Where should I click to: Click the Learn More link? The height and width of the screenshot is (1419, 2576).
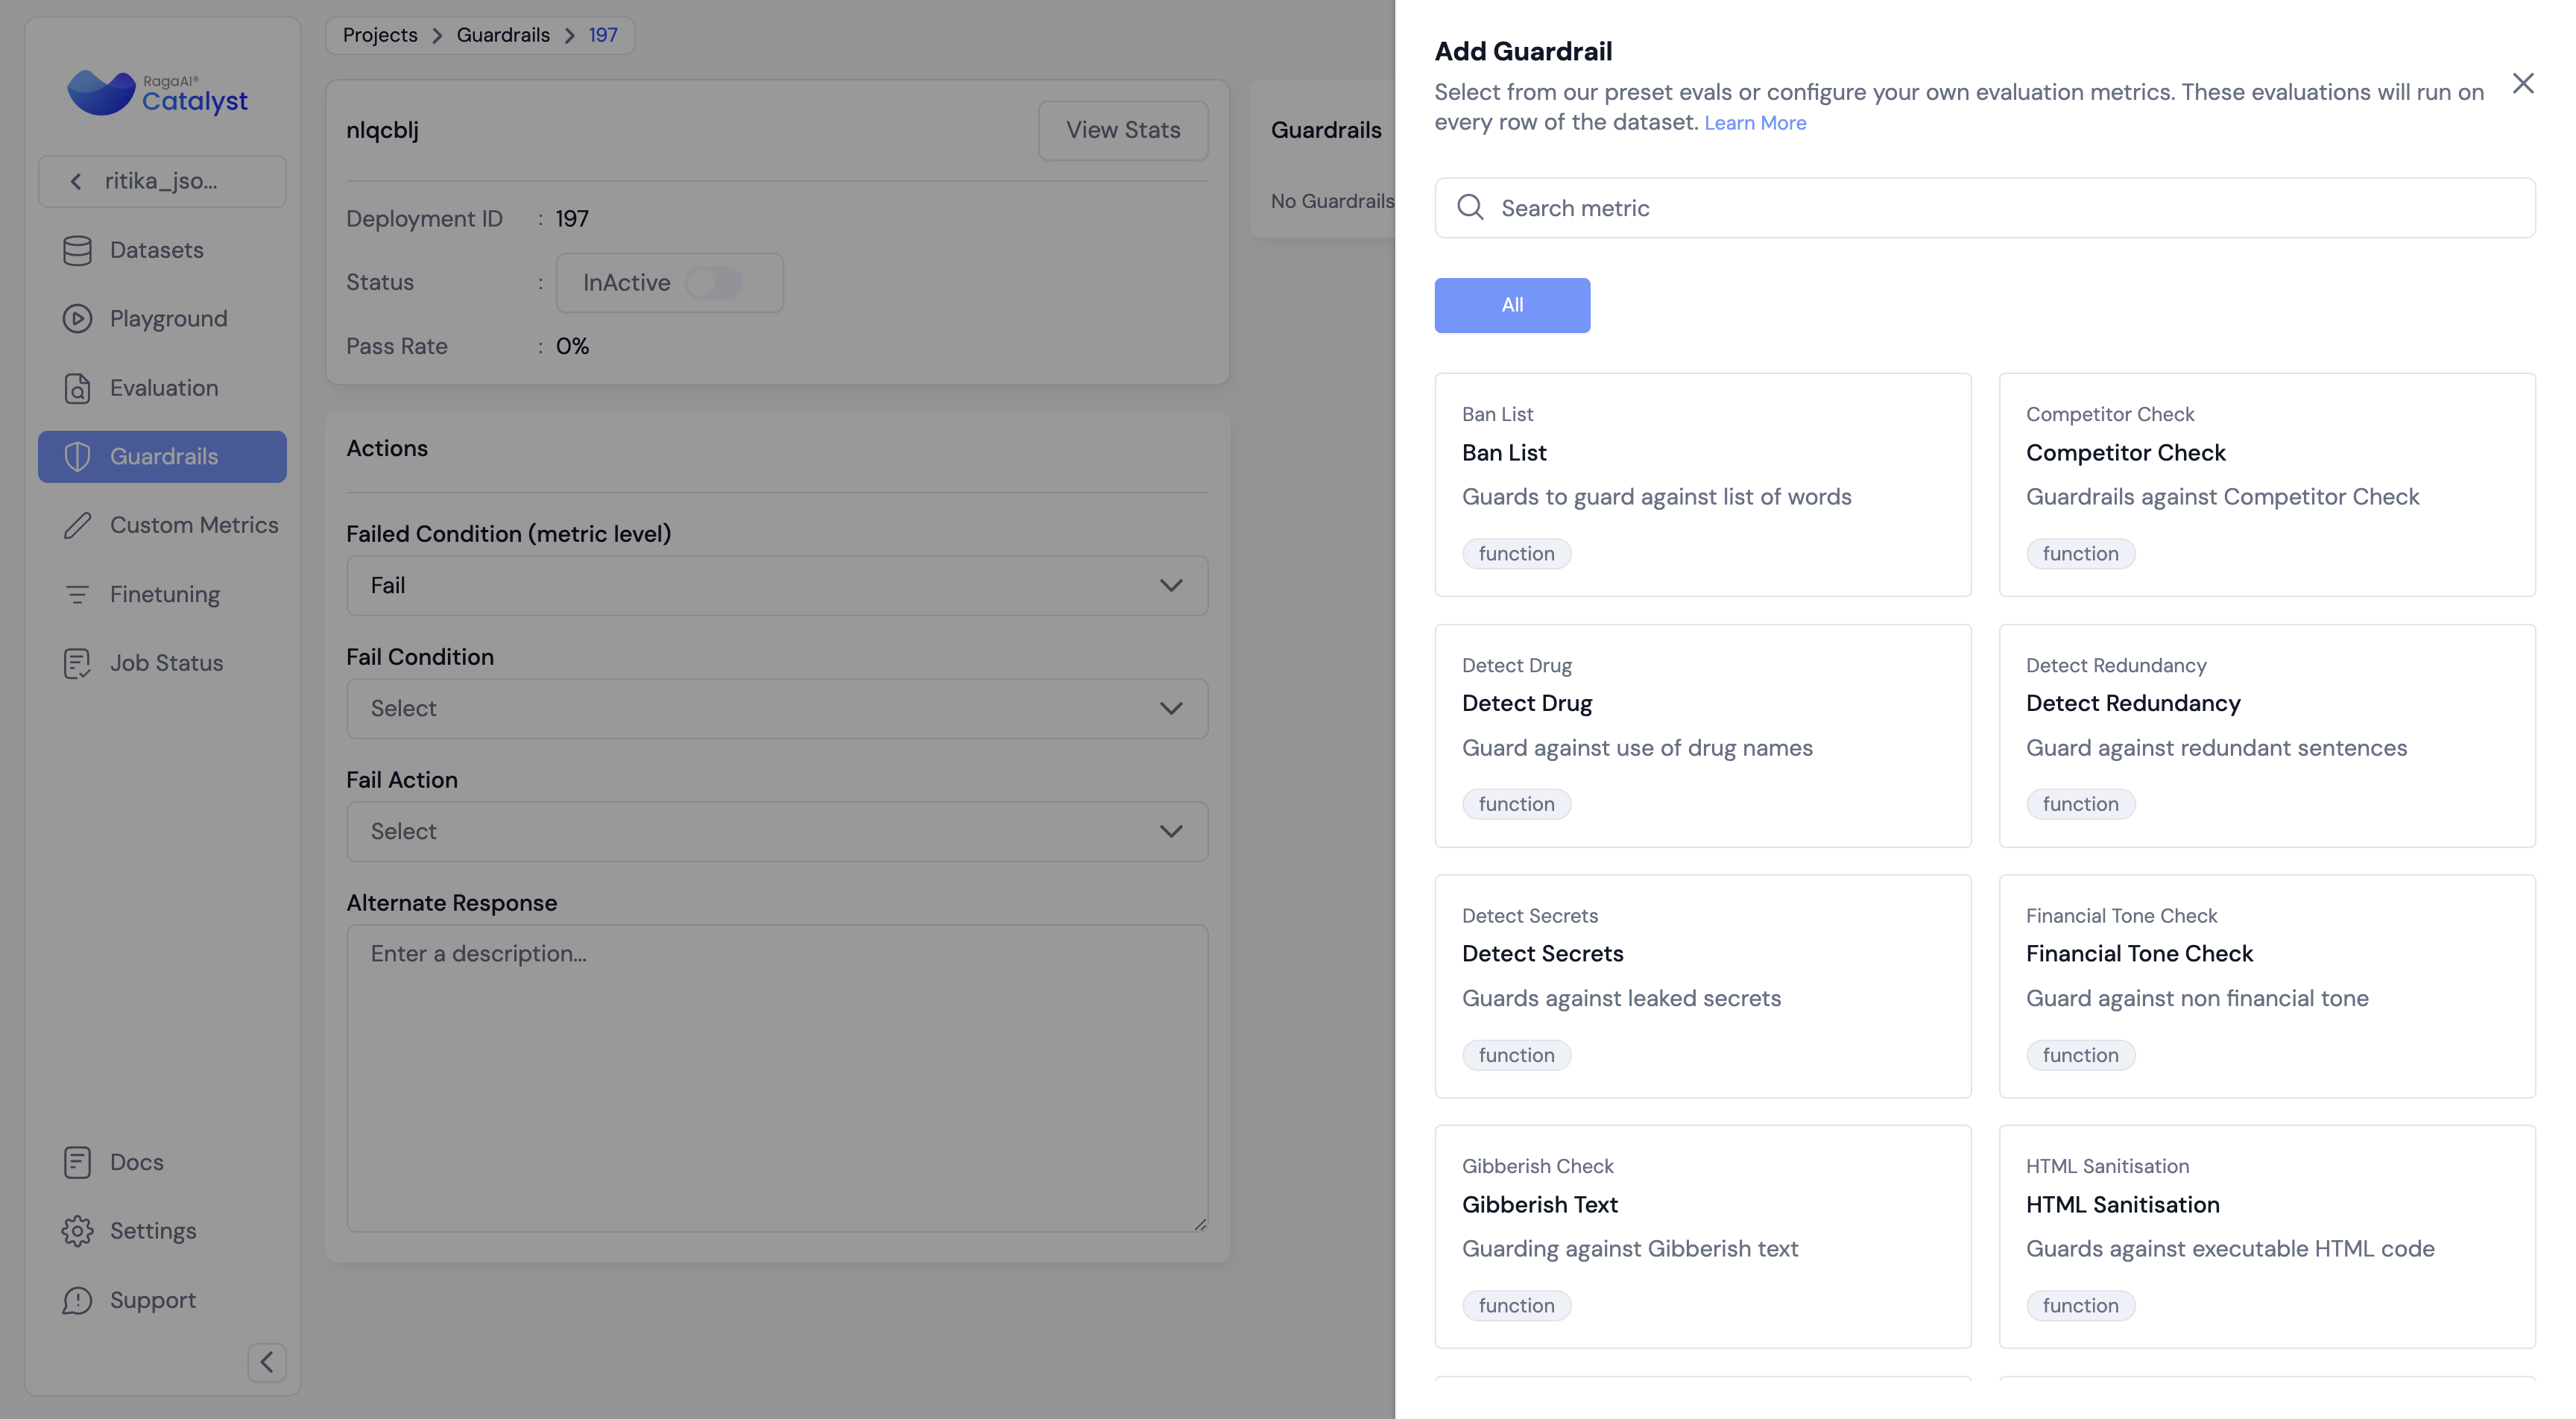[1754, 123]
